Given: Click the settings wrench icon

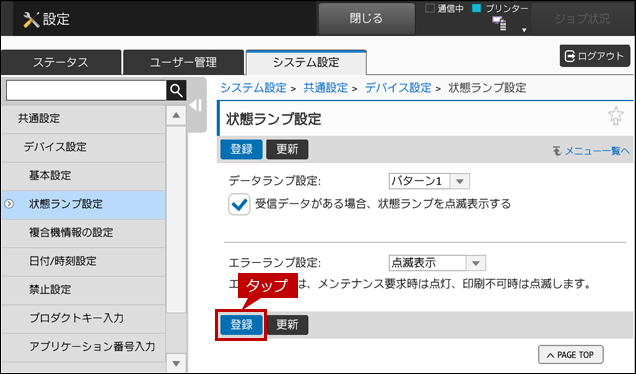Looking at the screenshot, I should 31,19.
